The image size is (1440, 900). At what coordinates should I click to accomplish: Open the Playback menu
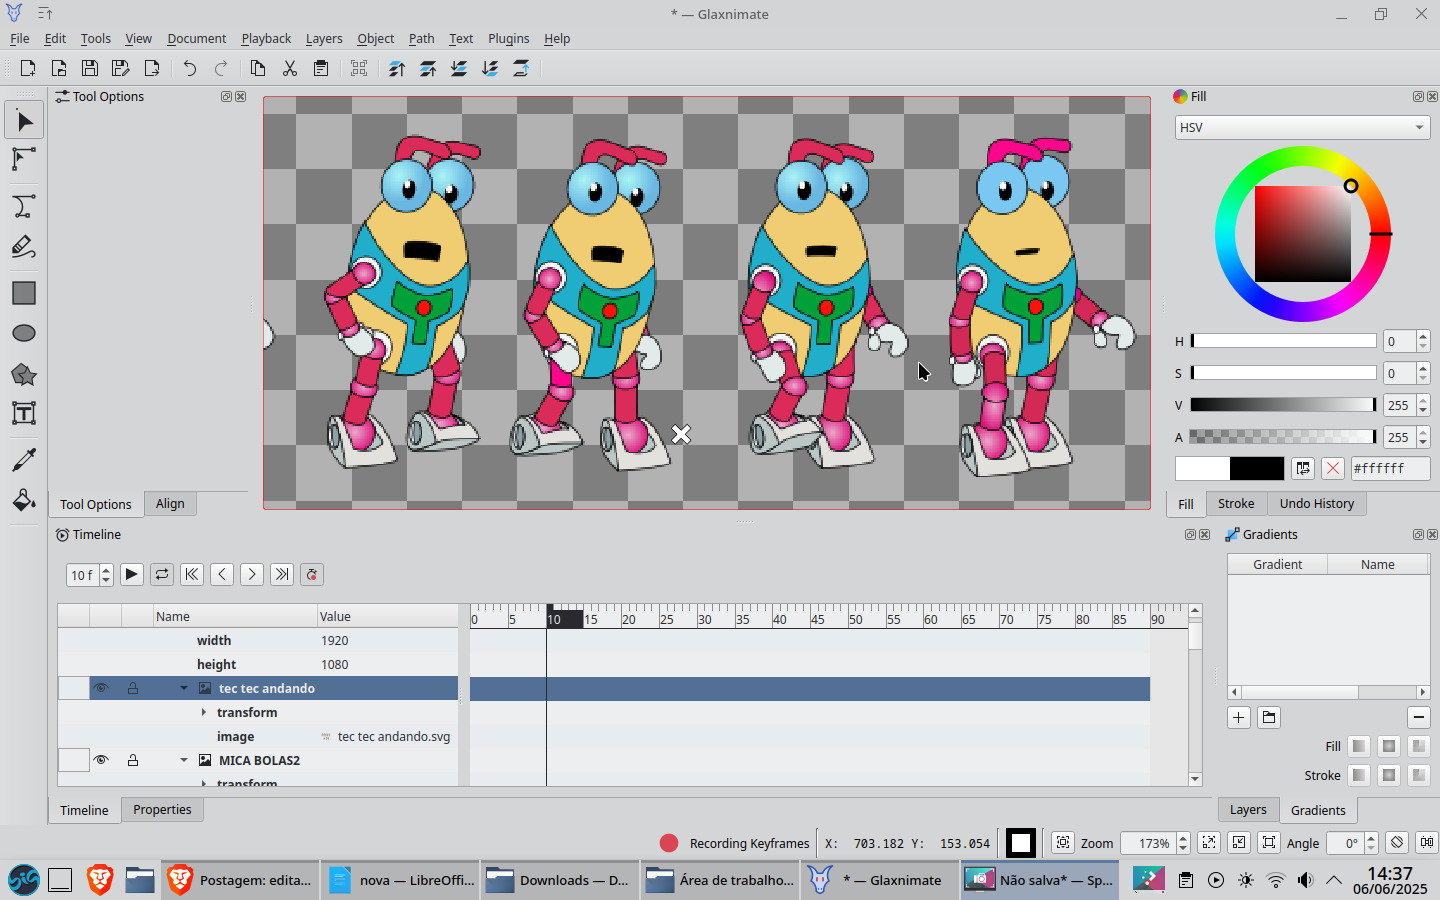[266, 38]
